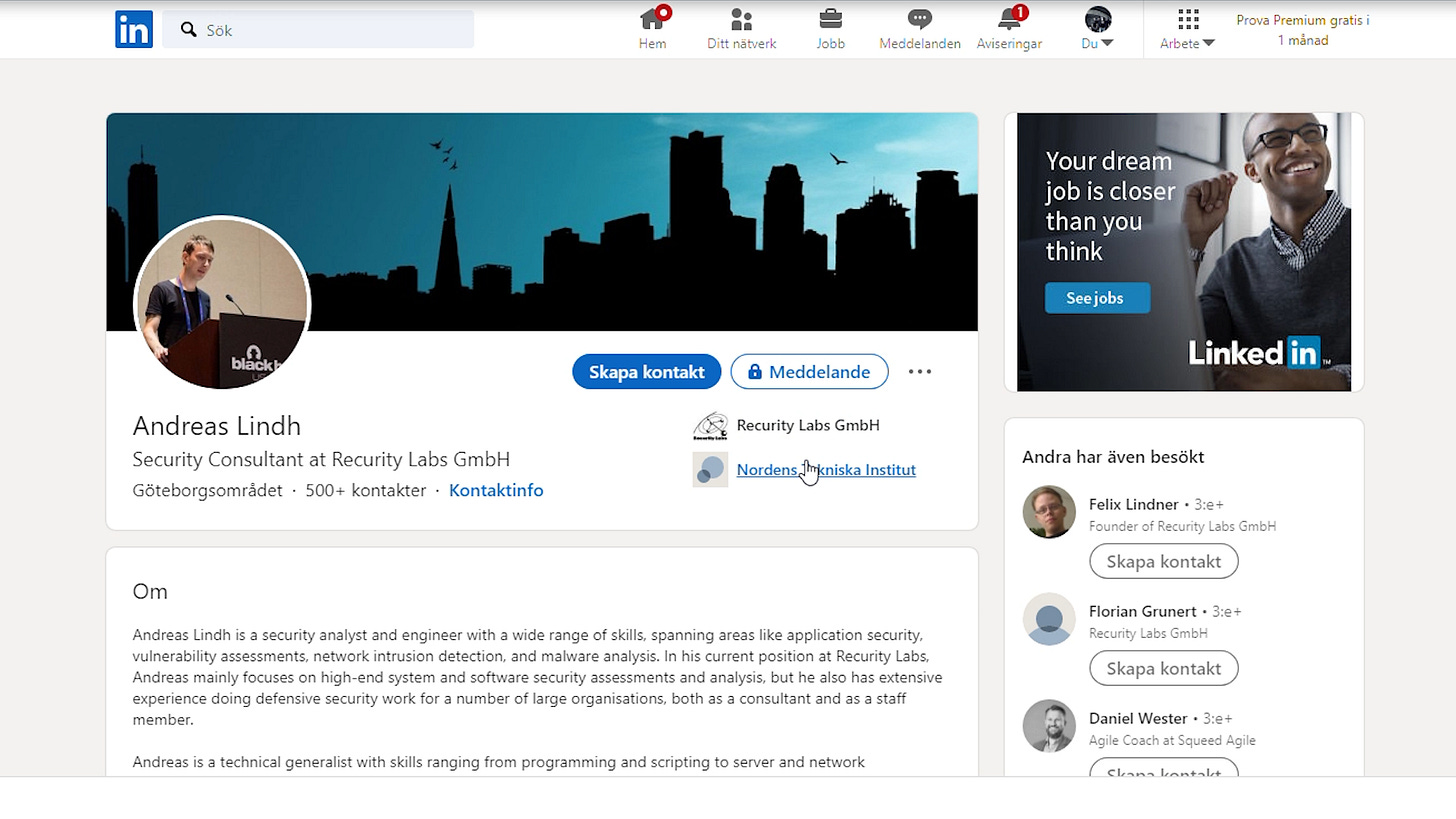
Task: Expand the Du profile menu
Action: 1098,29
